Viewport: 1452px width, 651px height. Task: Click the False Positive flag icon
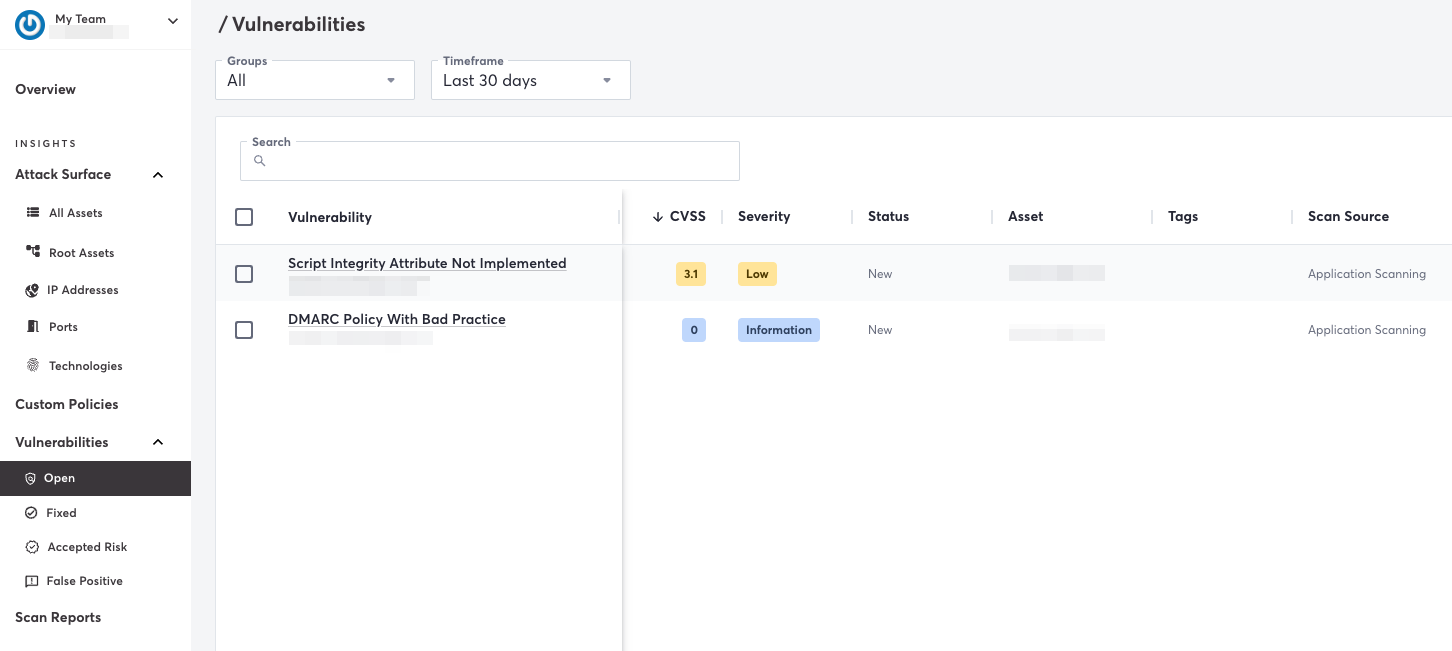[31, 581]
